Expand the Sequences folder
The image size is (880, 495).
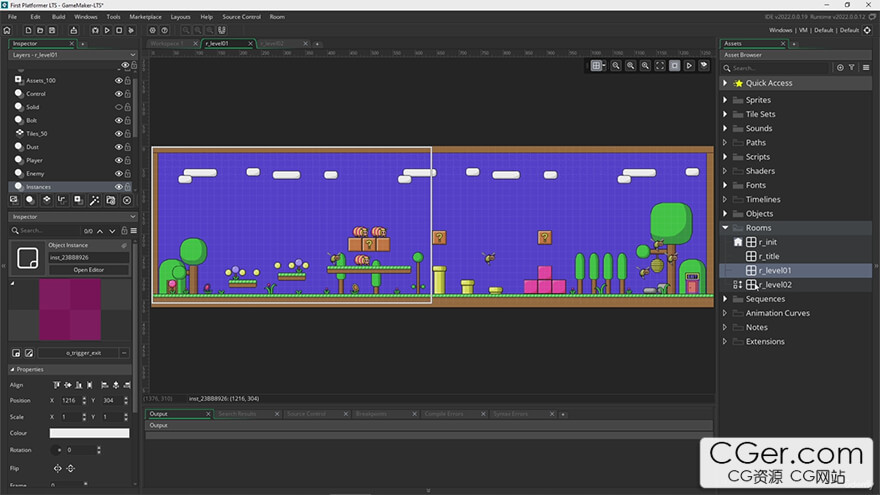coord(725,299)
